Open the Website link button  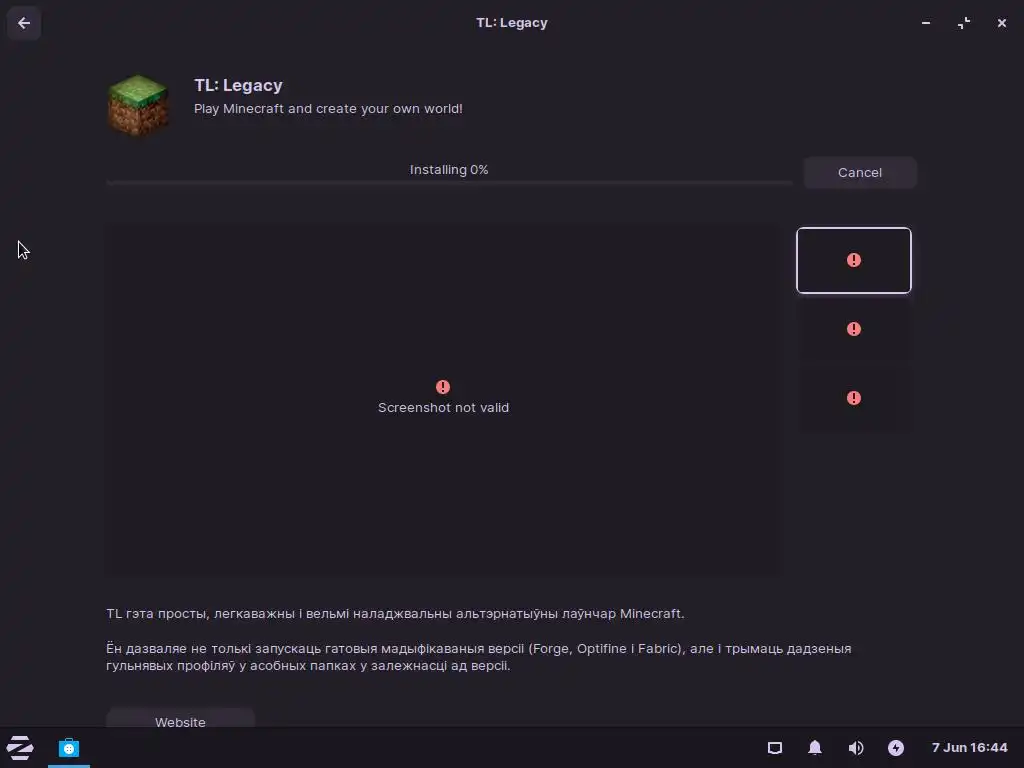tap(180, 718)
